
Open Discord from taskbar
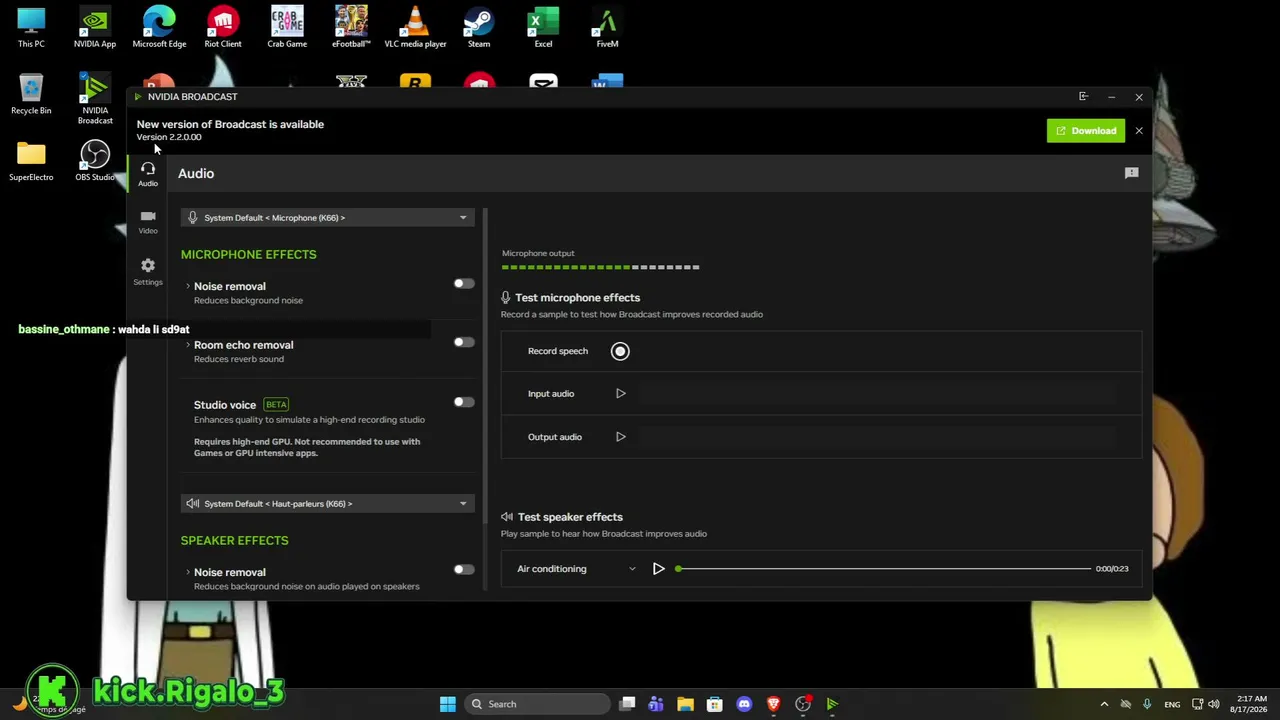(x=744, y=704)
